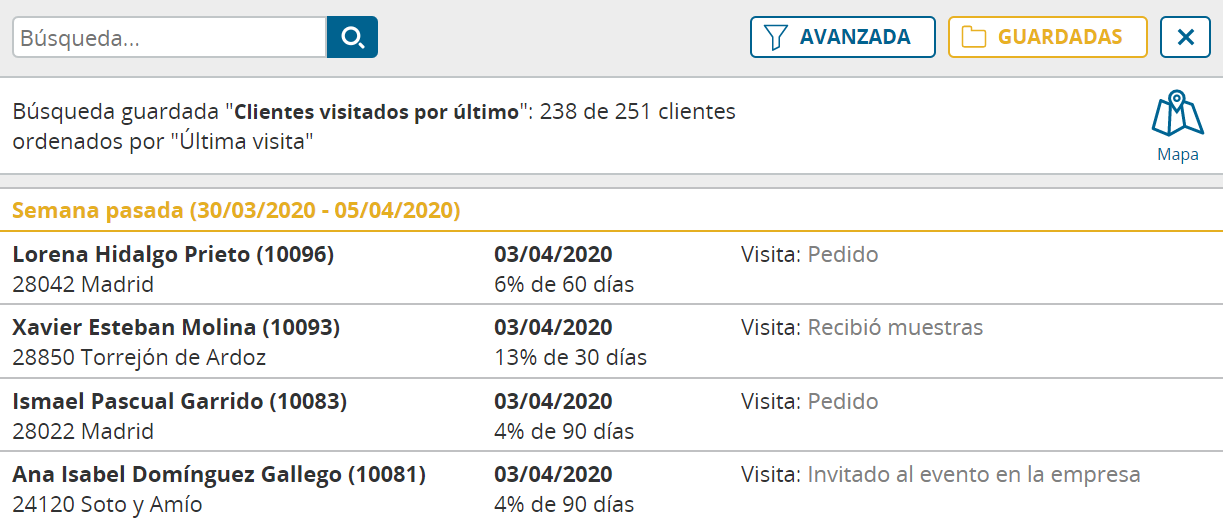Open client Lorena Hidalgo Prieto (10096)
This screenshot has width=1223, height=522.
pyautogui.click(x=611, y=269)
